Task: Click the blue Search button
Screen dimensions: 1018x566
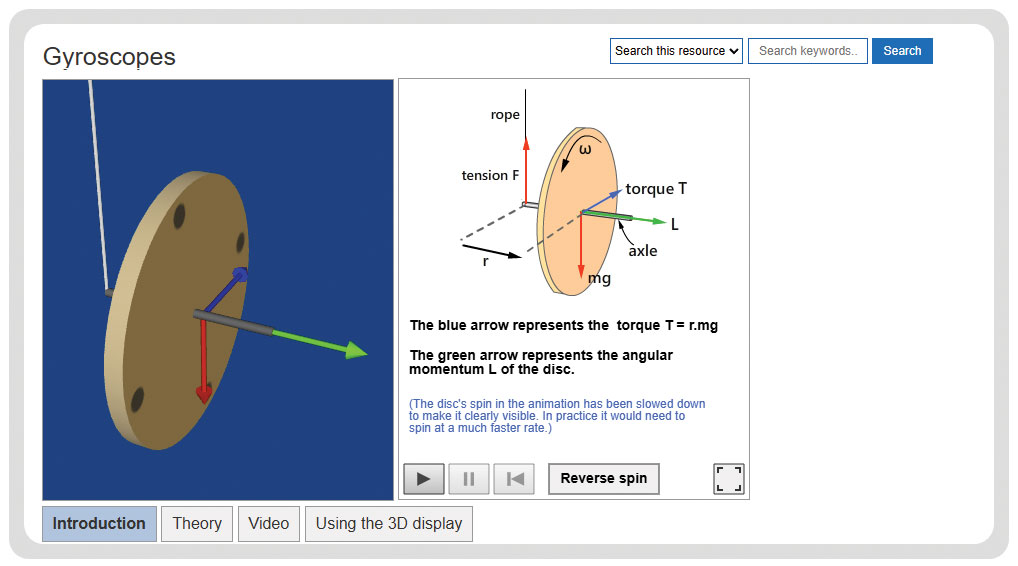Action: coord(902,51)
